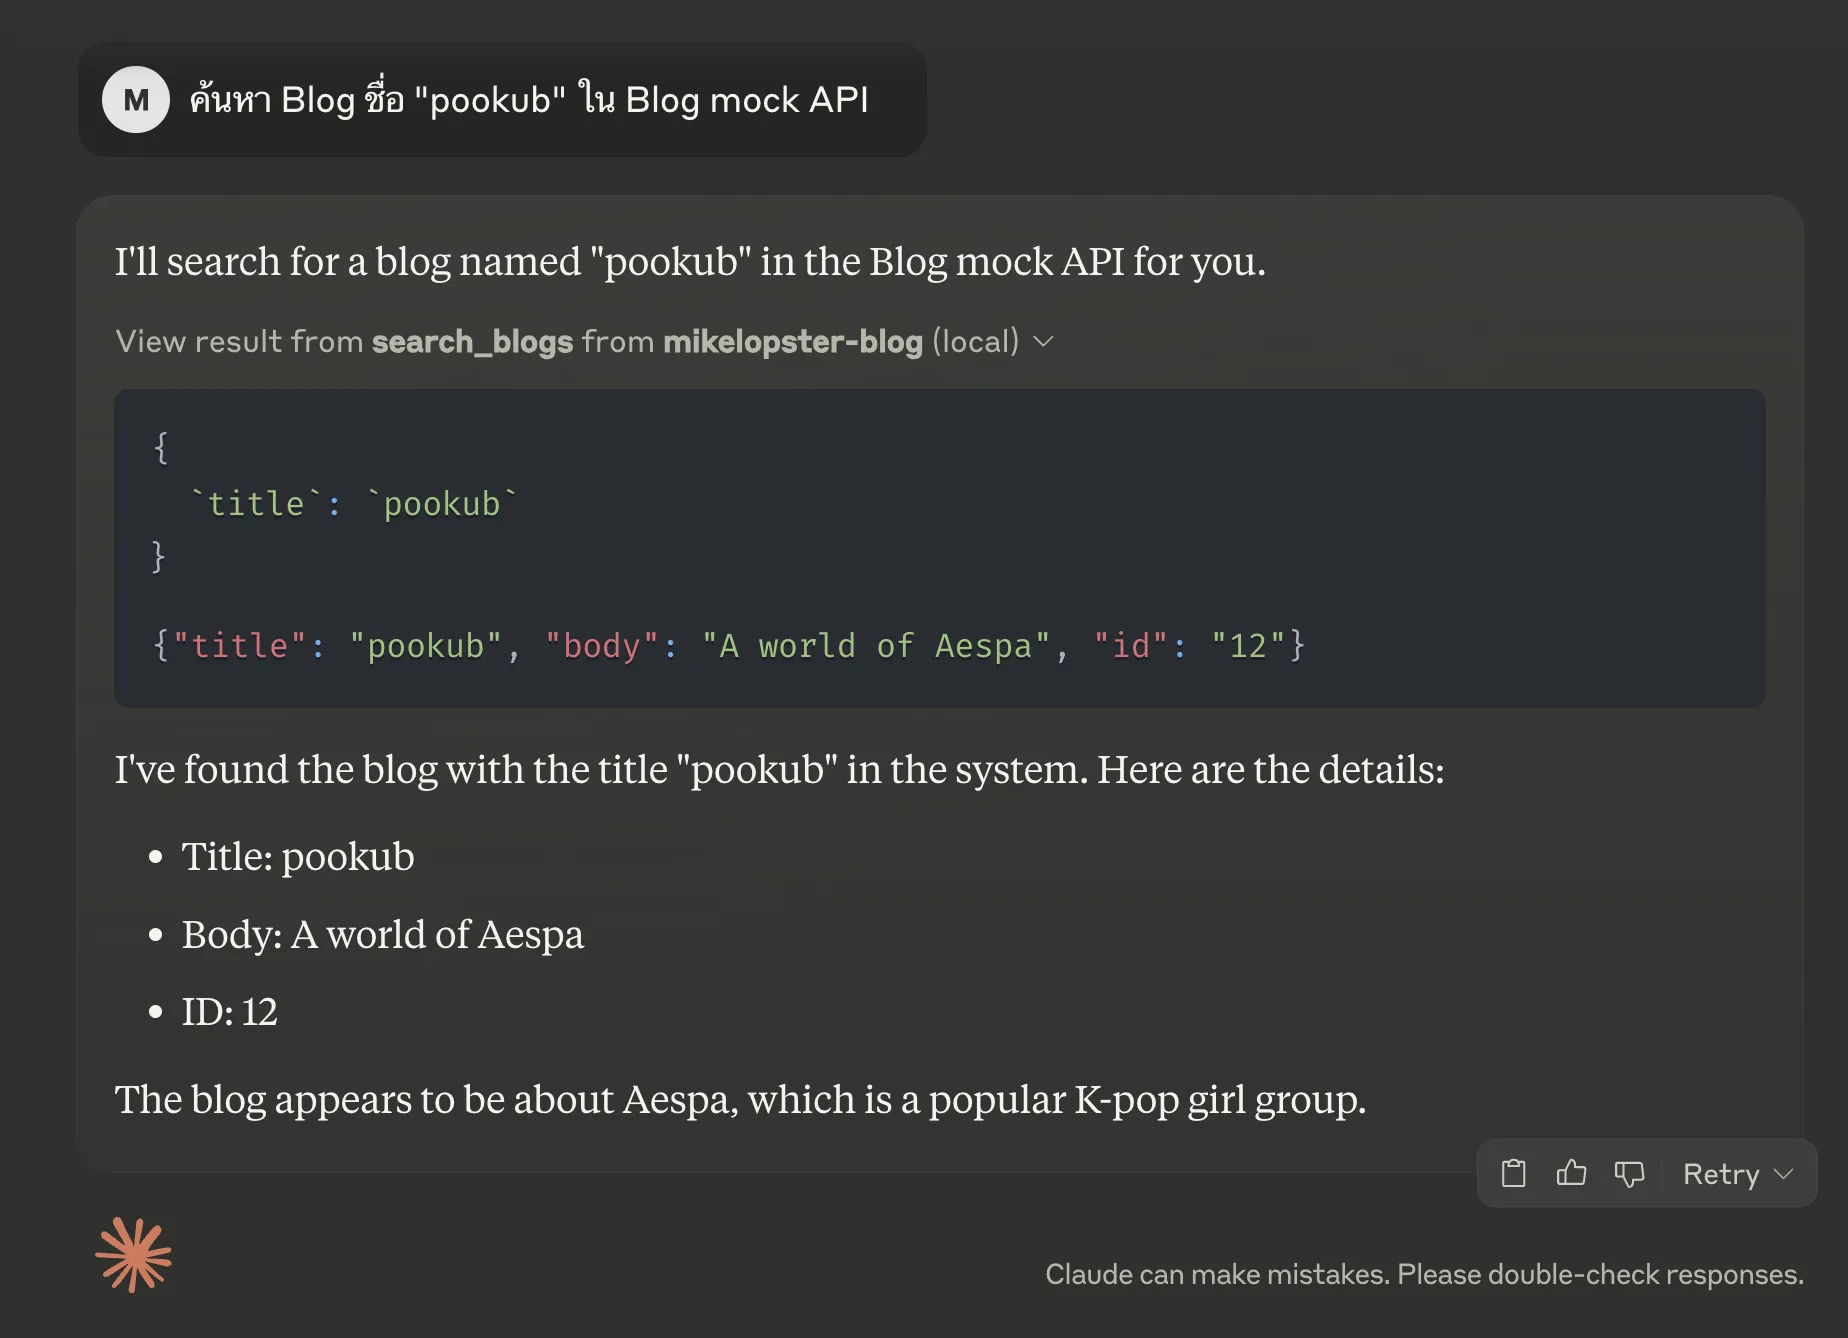Viewport: 1848px width, 1338px height.
Task: Click the "Claude can make mistakes" disclaimer
Action: pyautogui.click(x=1424, y=1274)
